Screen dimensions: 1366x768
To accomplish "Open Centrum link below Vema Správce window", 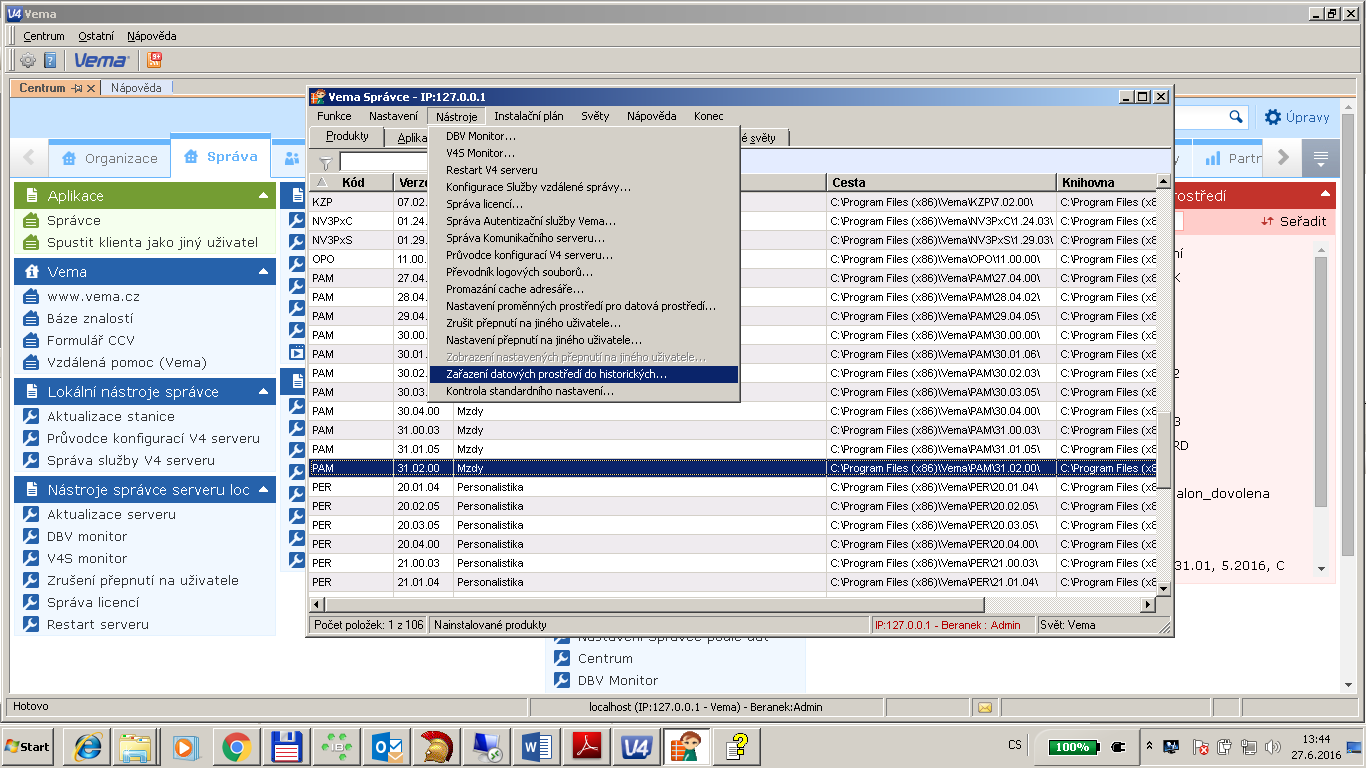I will [605, 658].
